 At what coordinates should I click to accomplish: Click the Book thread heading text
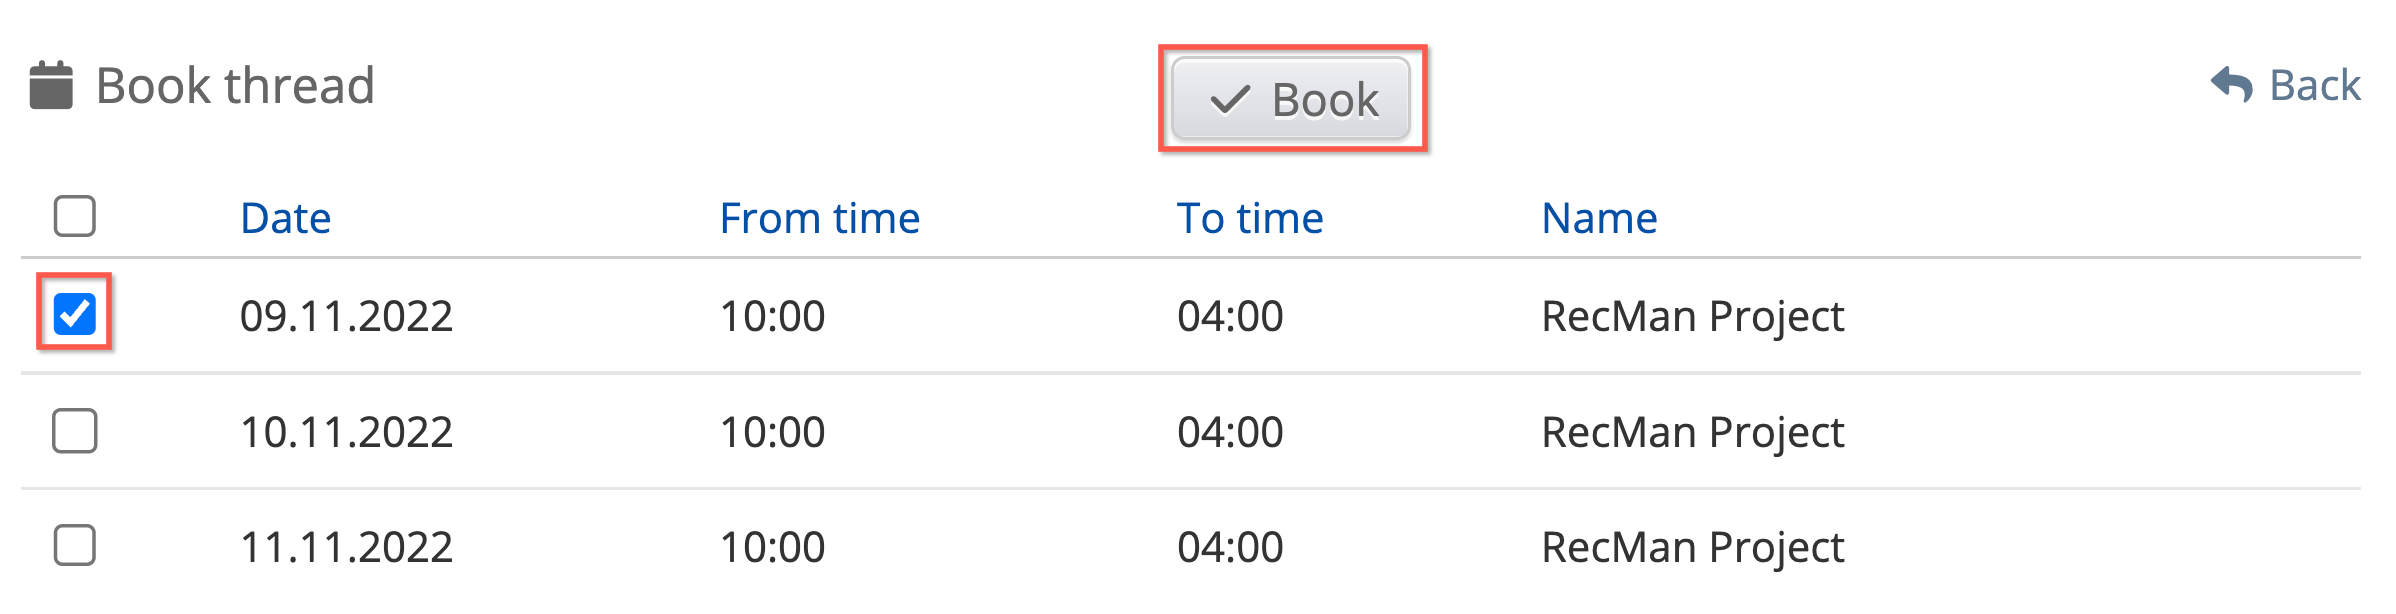(x=235, y=86)
